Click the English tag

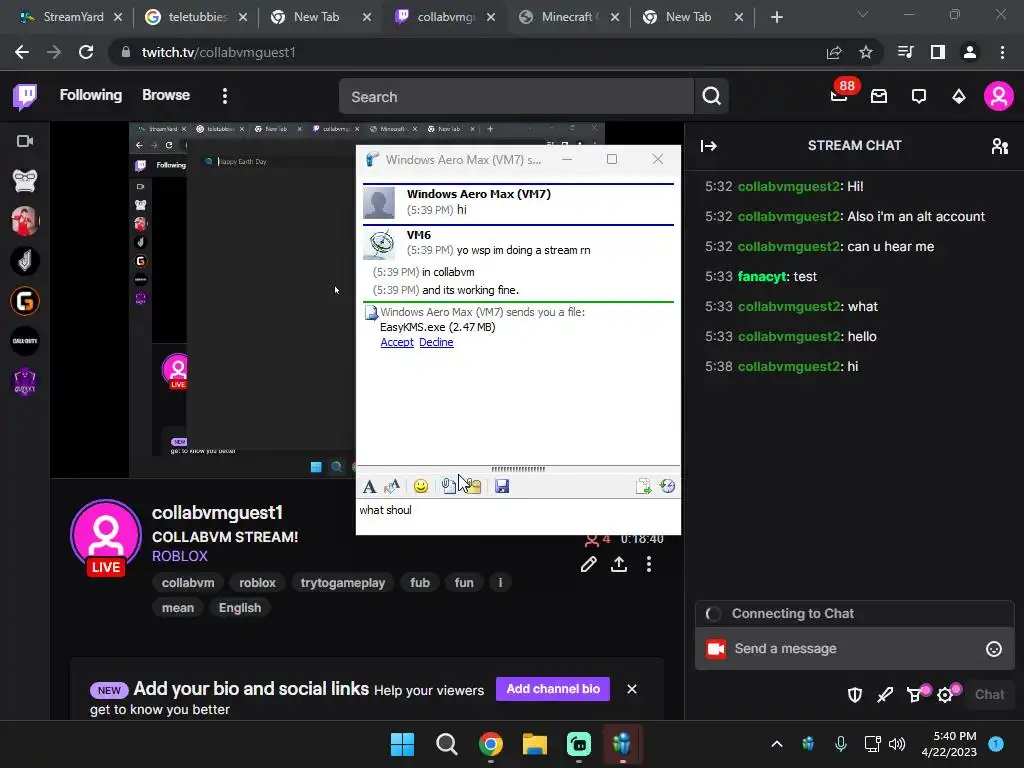(x=240, y=607)
